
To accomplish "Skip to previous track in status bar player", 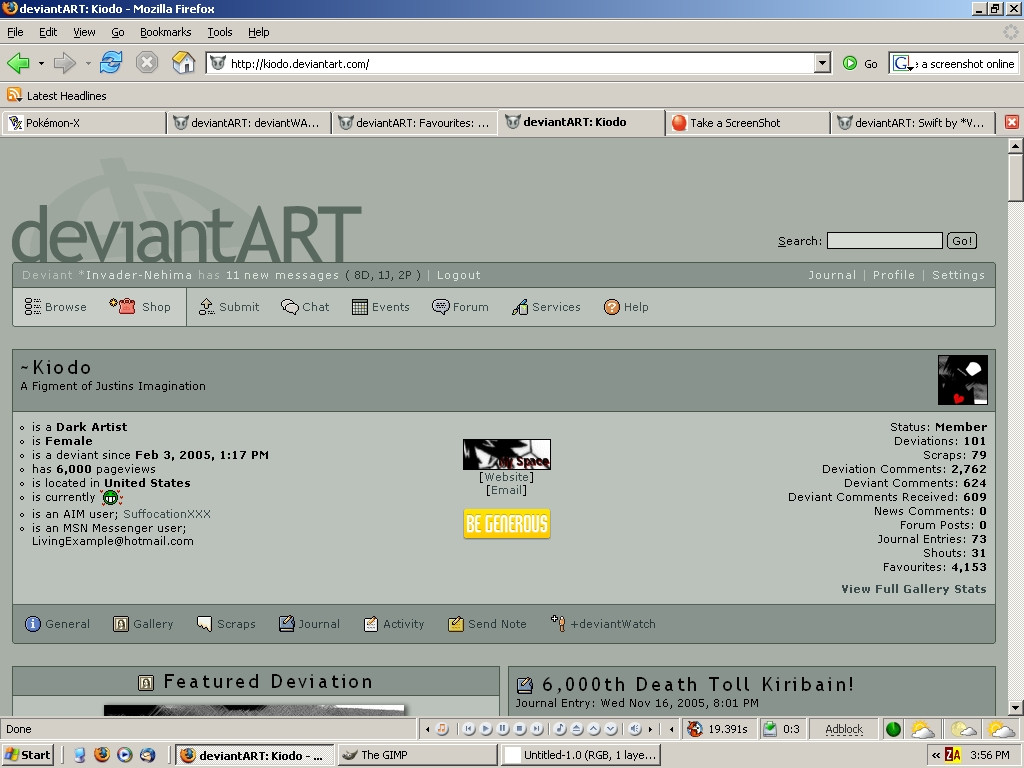I will tap(469, 729).
